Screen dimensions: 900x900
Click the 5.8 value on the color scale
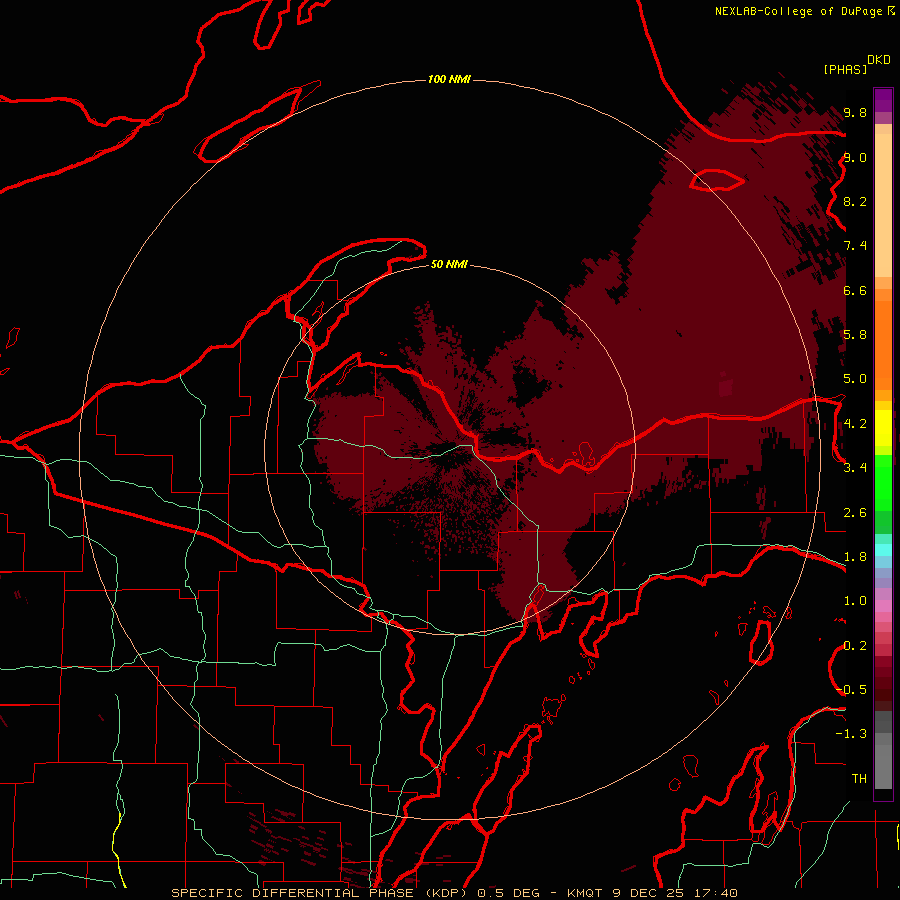[x=855, y=335]
